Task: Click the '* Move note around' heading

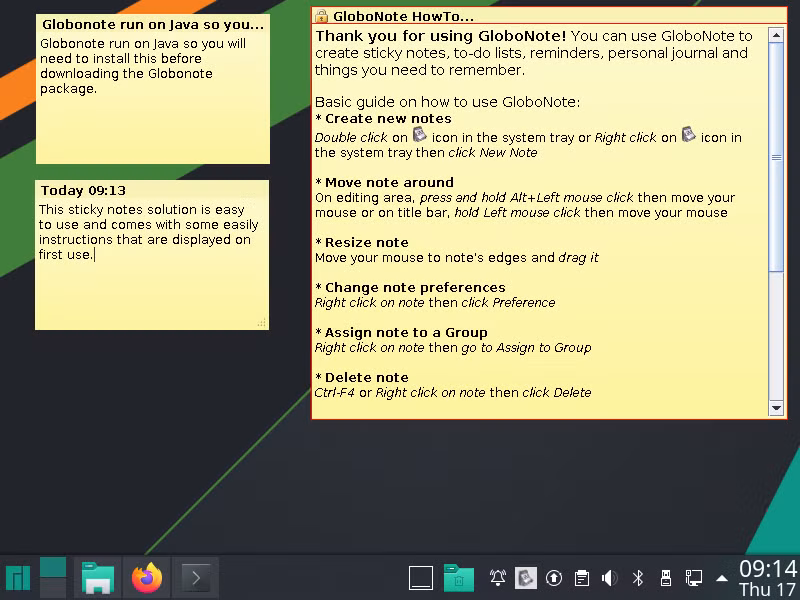Action: point(384,183)
